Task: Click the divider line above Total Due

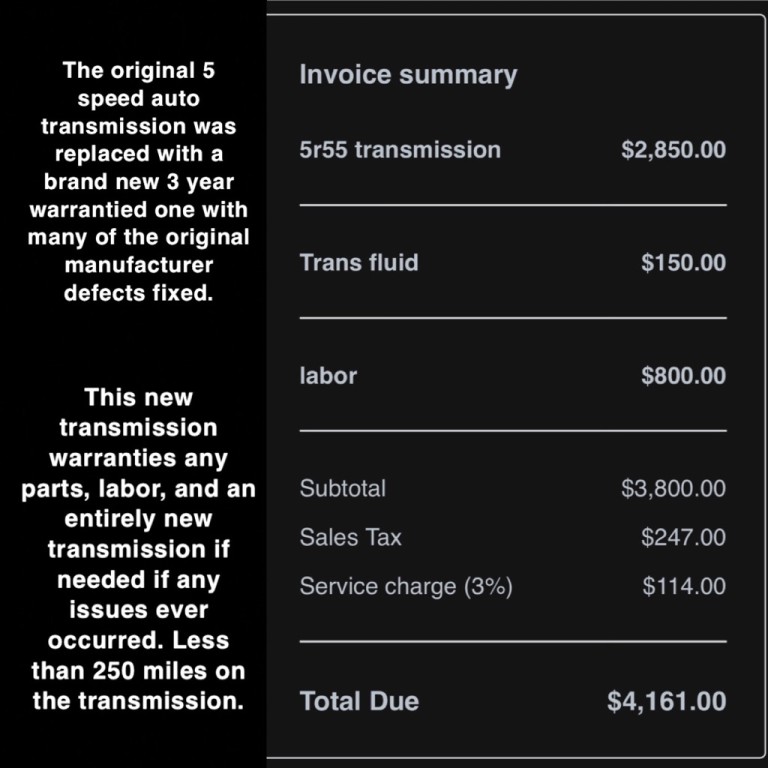Action: (513, 641)
